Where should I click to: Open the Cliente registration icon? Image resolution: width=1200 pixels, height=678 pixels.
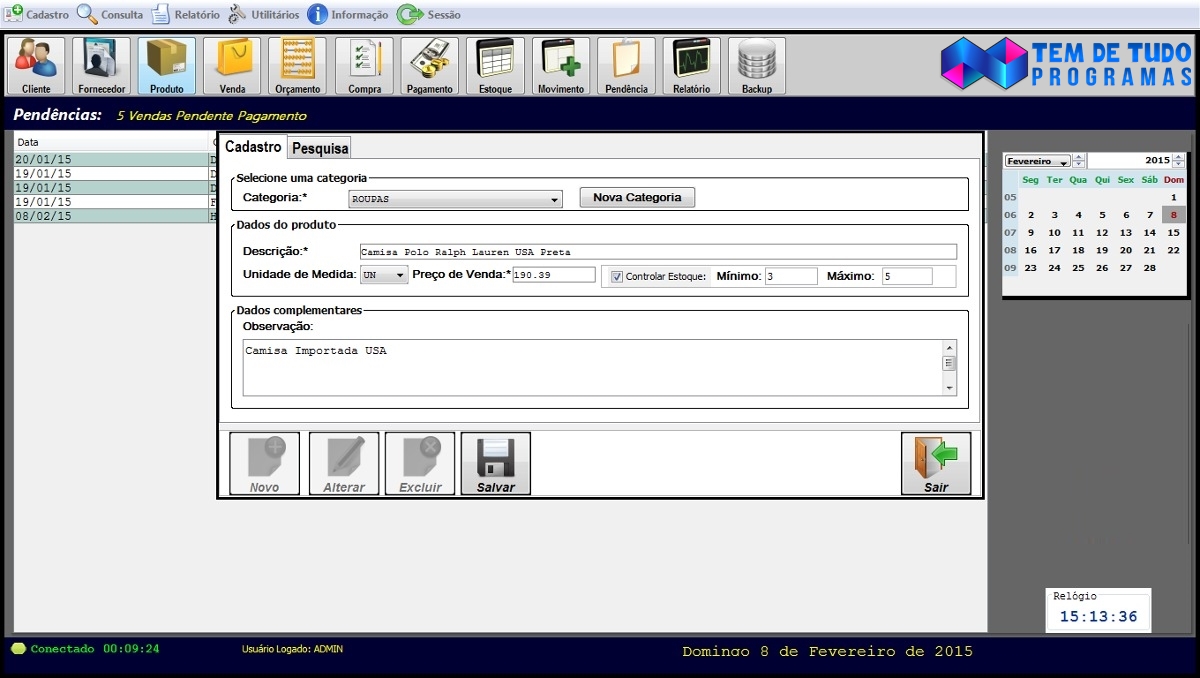tap(36, 66)
